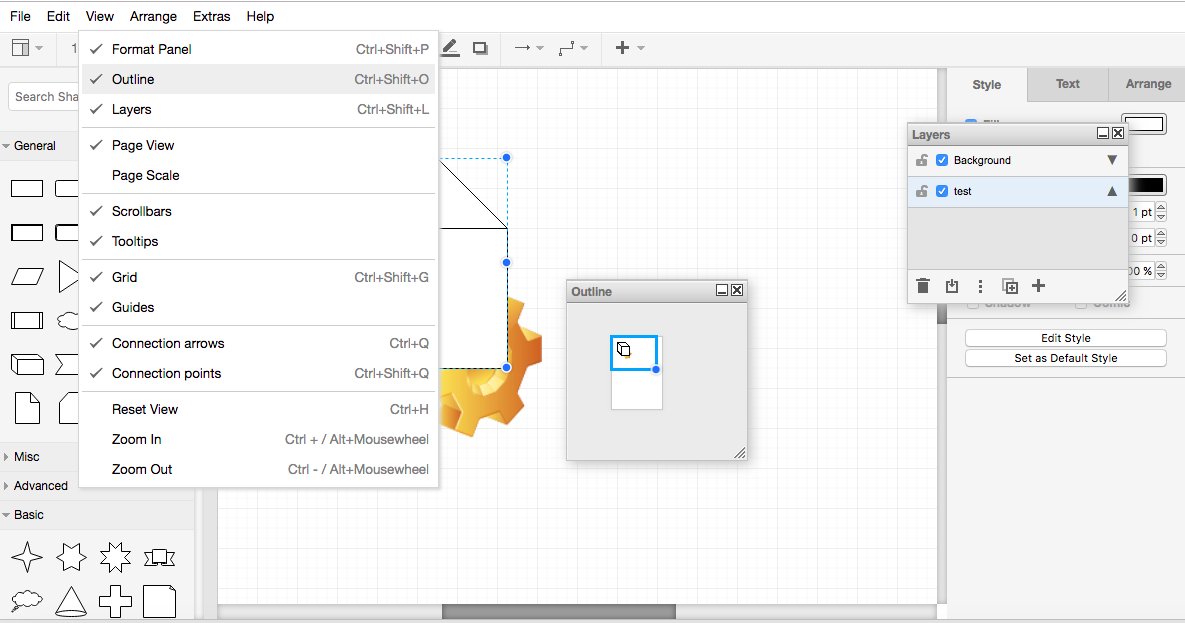Toggle the lock icon on test layer

tap(921, 191)
